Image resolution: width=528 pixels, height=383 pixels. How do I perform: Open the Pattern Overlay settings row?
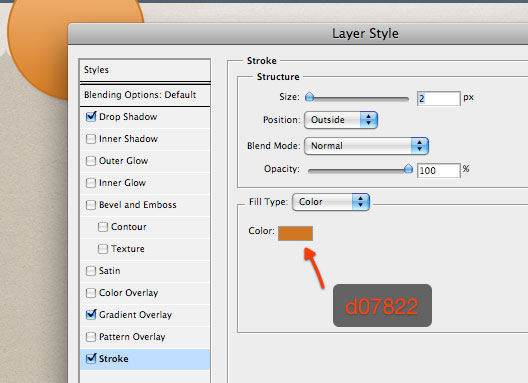coord(145,337)
